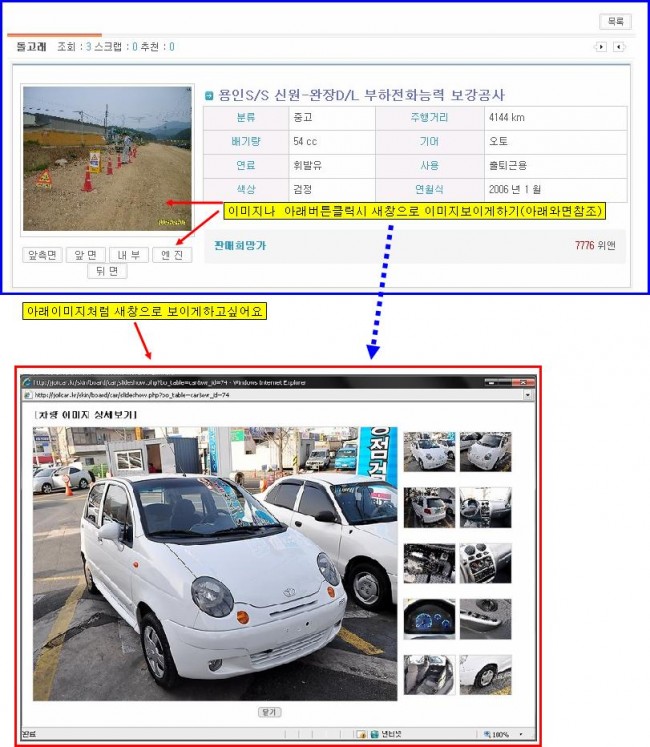Select the top-left white car thumbnail
Viewport: 650px width, 747px height.
tap(428, 452)
